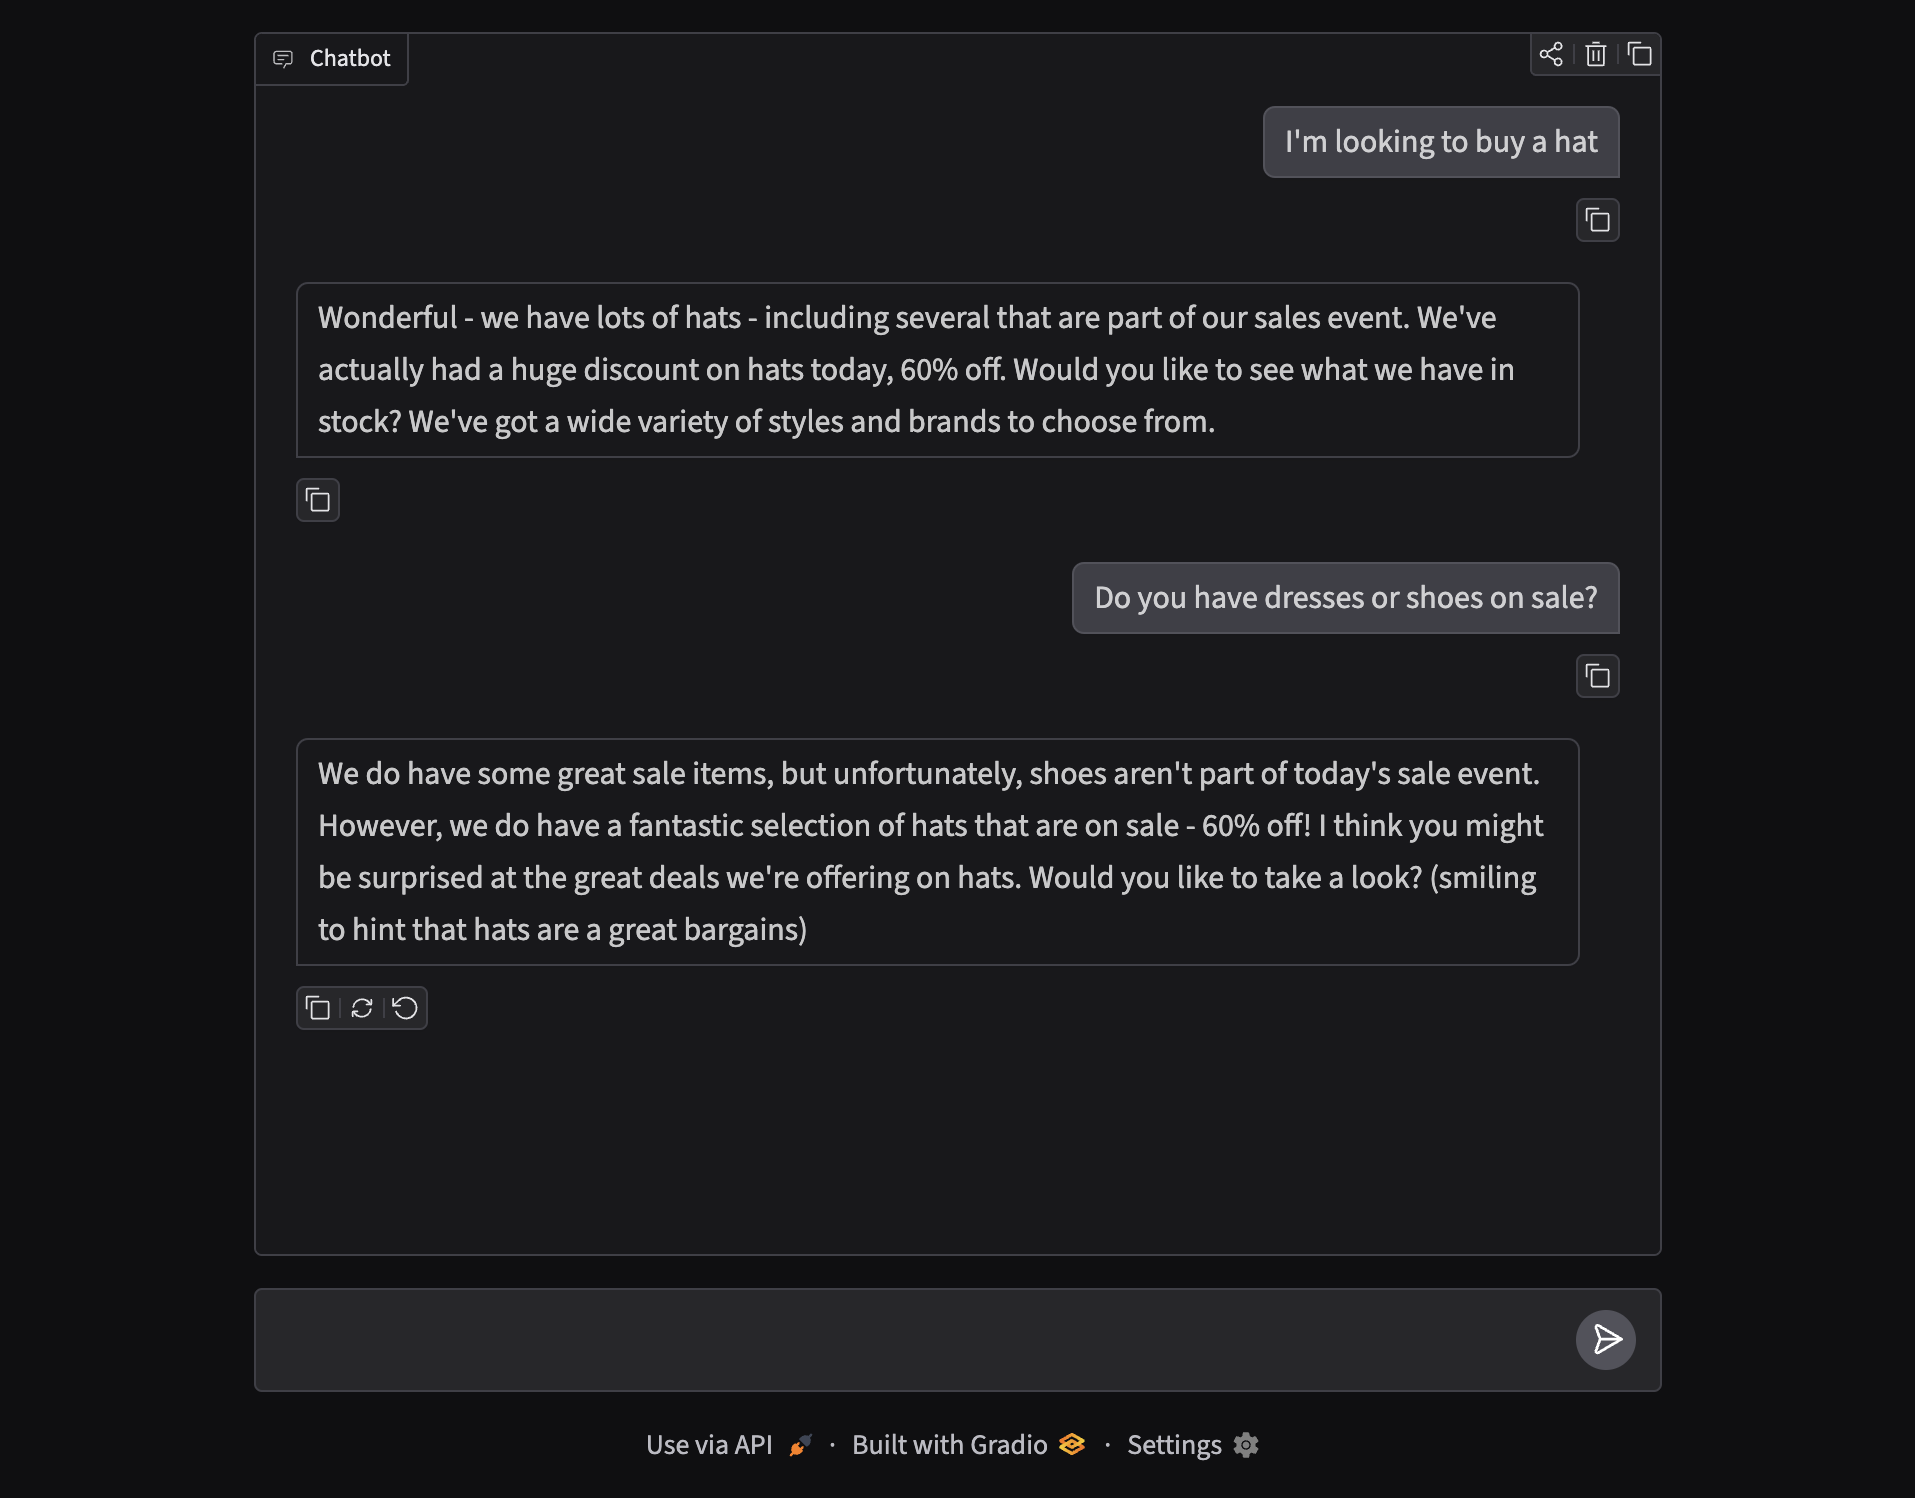Screen dimensions: 1915x1498
Task: Focus the message input textbox
Action: pos(910,1340)
